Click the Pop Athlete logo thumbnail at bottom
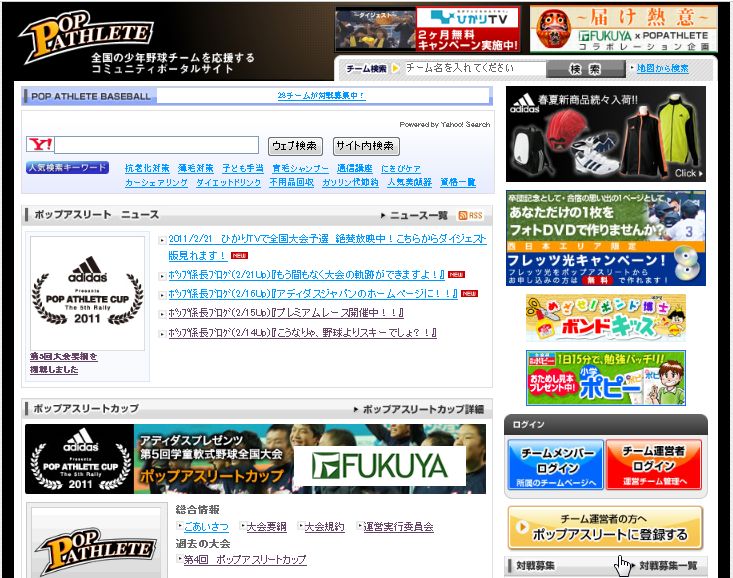Viewport: 733px width, 578px height. [97, 551]
